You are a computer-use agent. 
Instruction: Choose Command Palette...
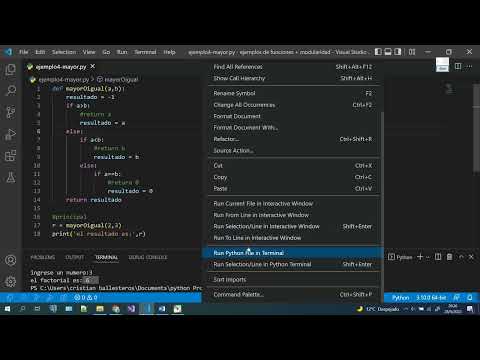coord(293,295)
